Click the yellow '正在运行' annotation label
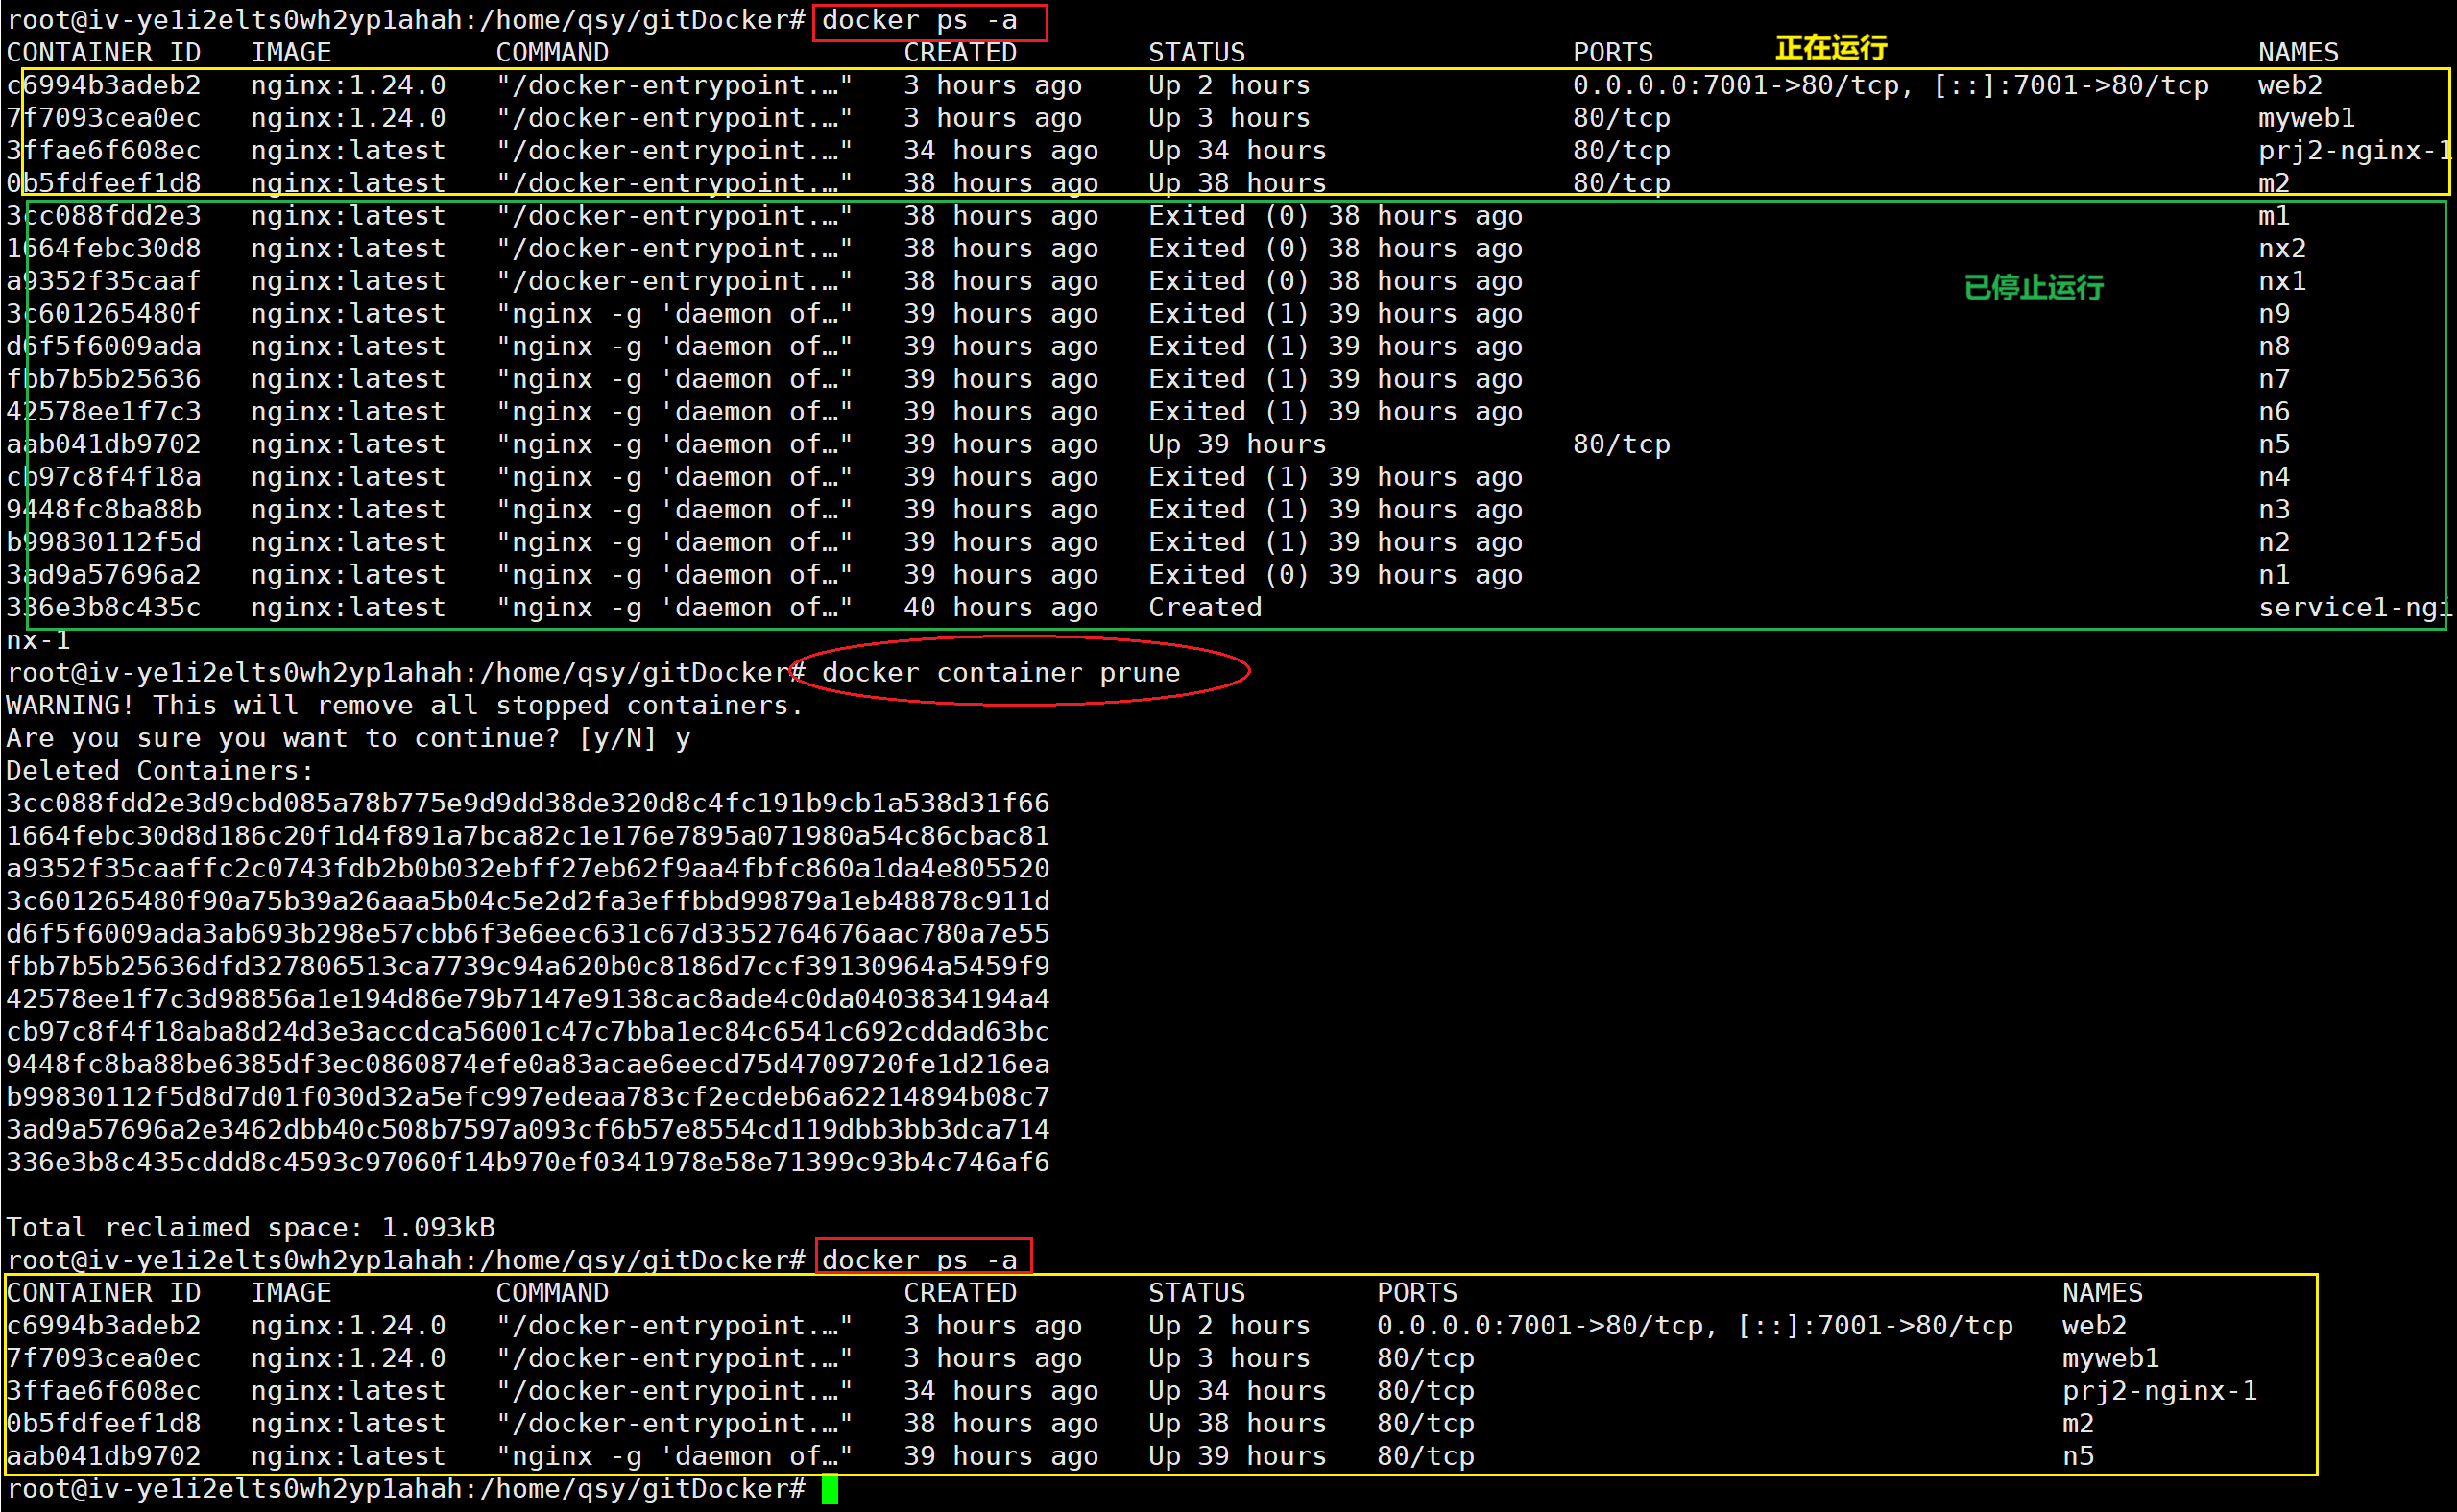The width and height of the screenshot is (2457, 1512). 1830,48
